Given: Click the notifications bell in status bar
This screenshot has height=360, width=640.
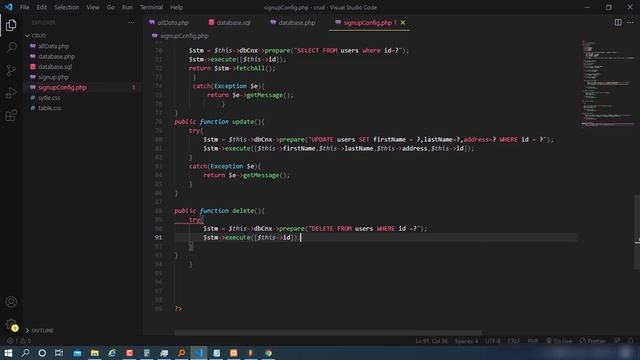Looking at the screenshot, I should coord(631,341).
